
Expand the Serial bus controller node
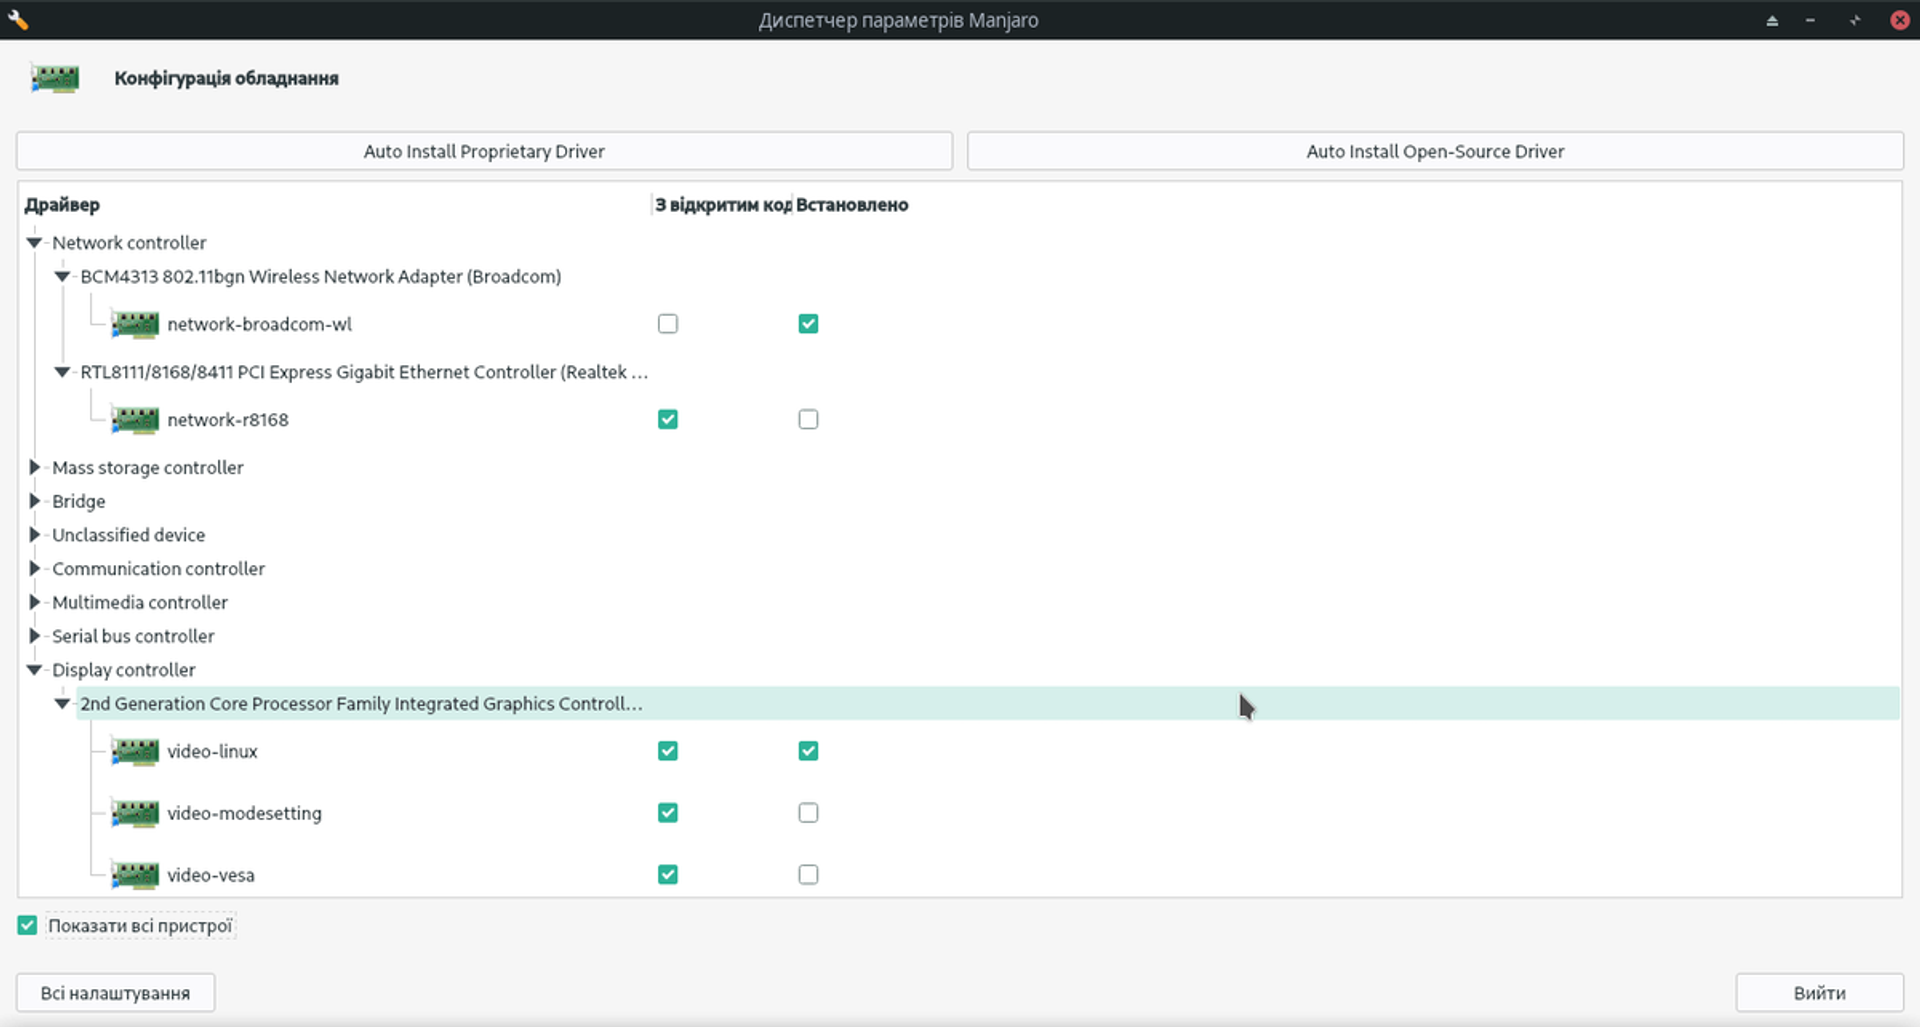[x=34, y=636]
